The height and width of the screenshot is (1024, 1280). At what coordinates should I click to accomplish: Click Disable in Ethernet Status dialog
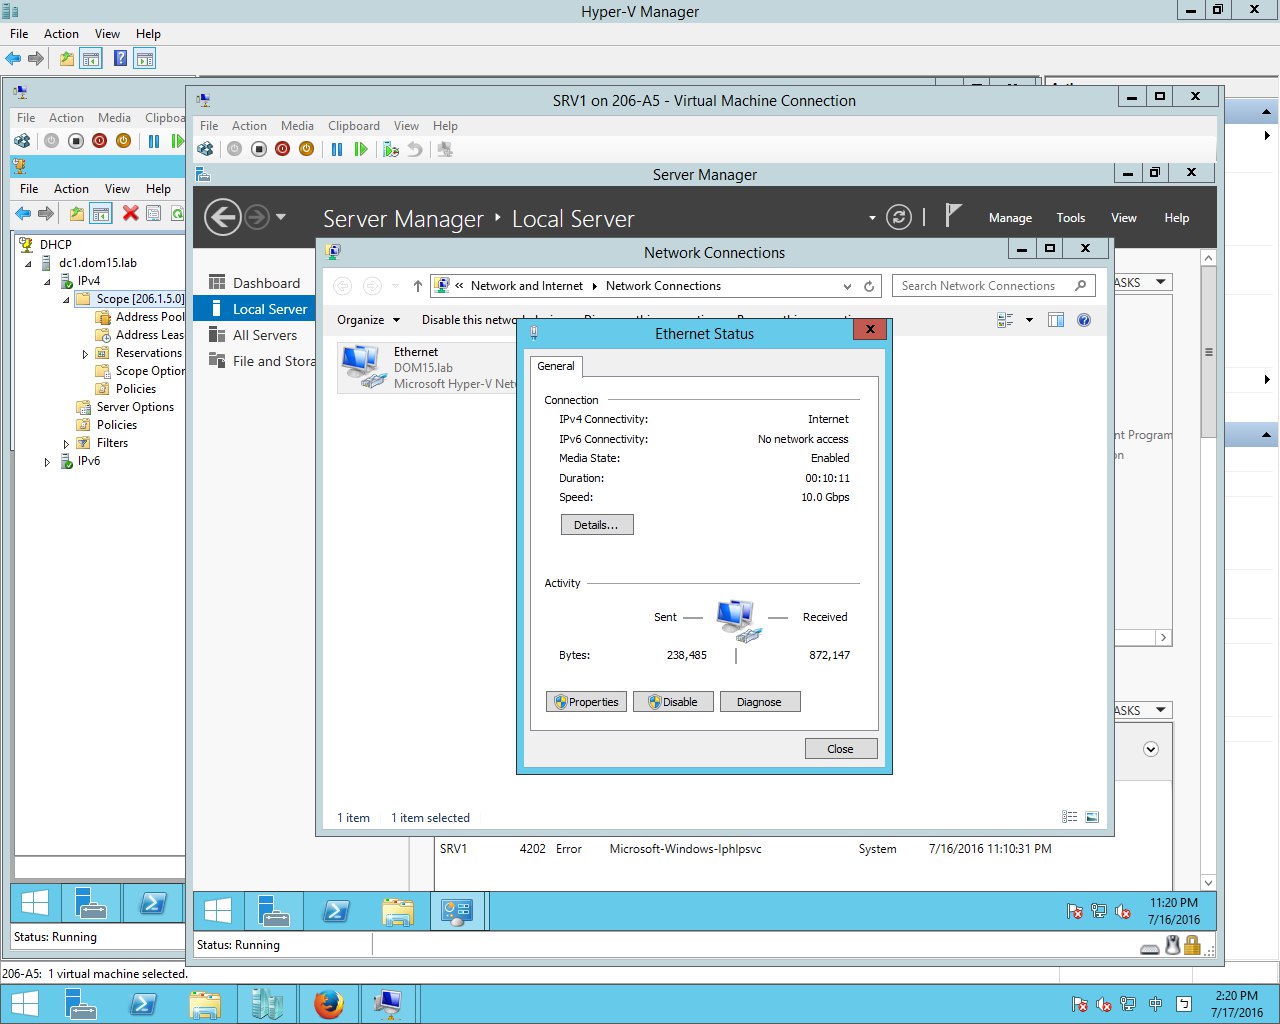[673, 702]
